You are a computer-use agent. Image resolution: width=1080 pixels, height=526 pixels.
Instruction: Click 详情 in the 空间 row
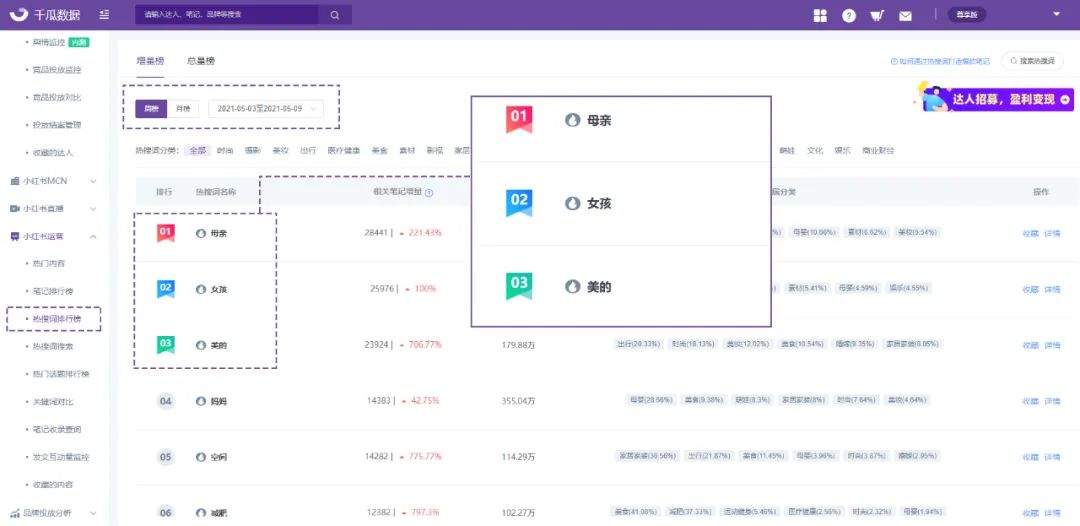click(x=1052, y=456)
